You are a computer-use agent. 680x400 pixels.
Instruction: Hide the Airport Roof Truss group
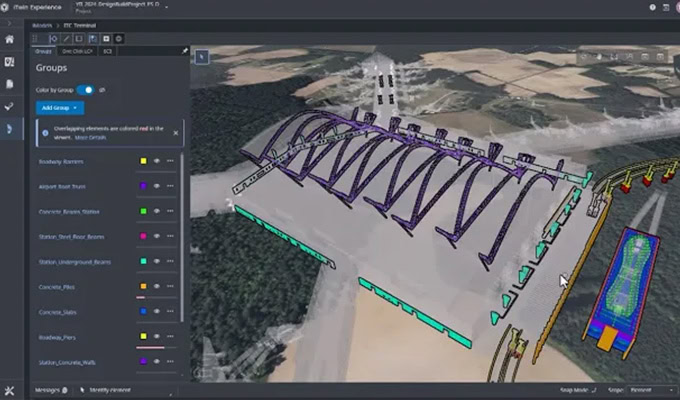point(157,186)
